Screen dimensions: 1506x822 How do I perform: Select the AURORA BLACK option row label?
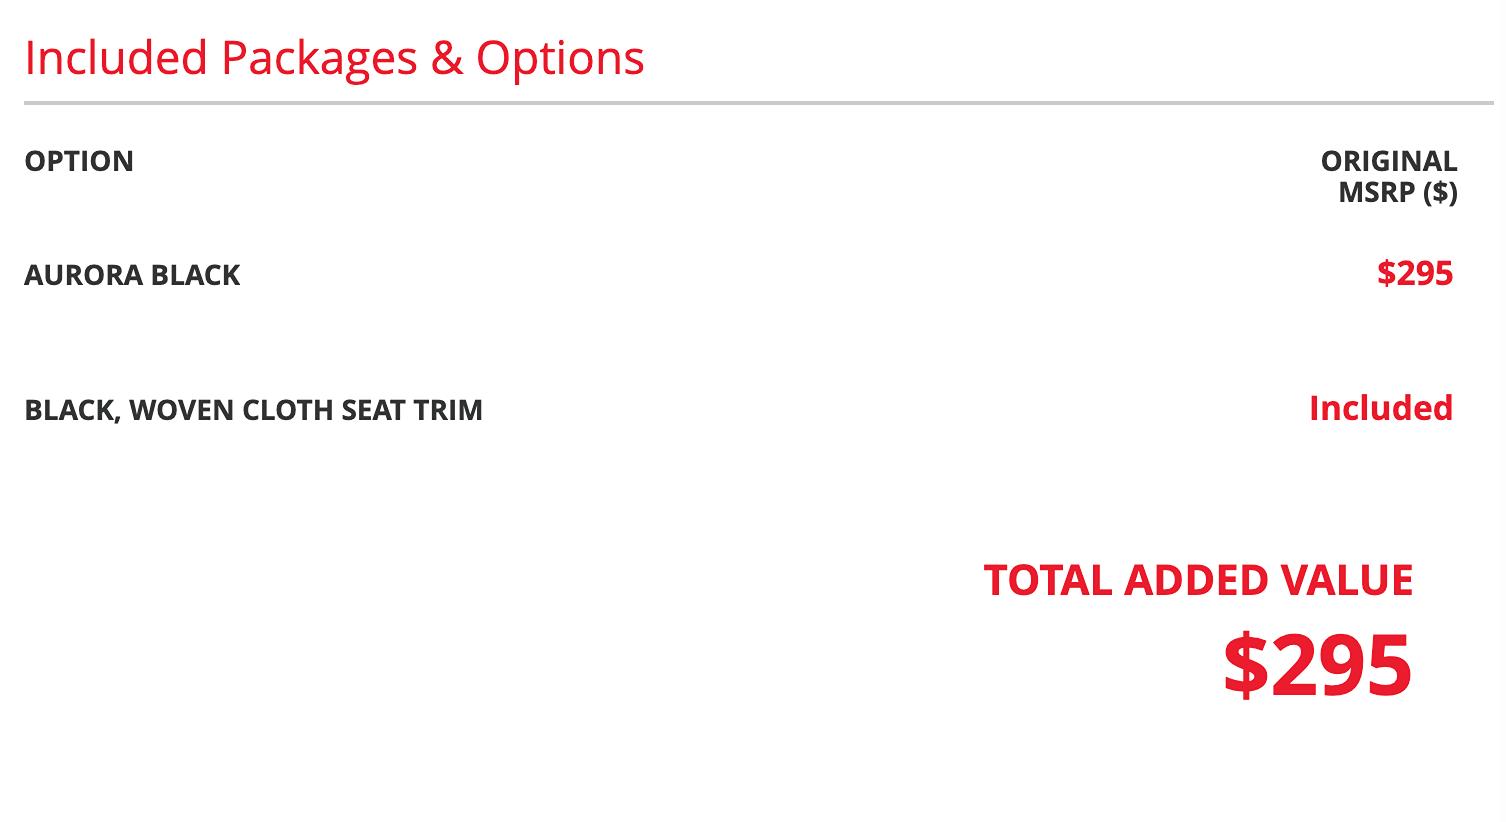[x=132, y=275]
